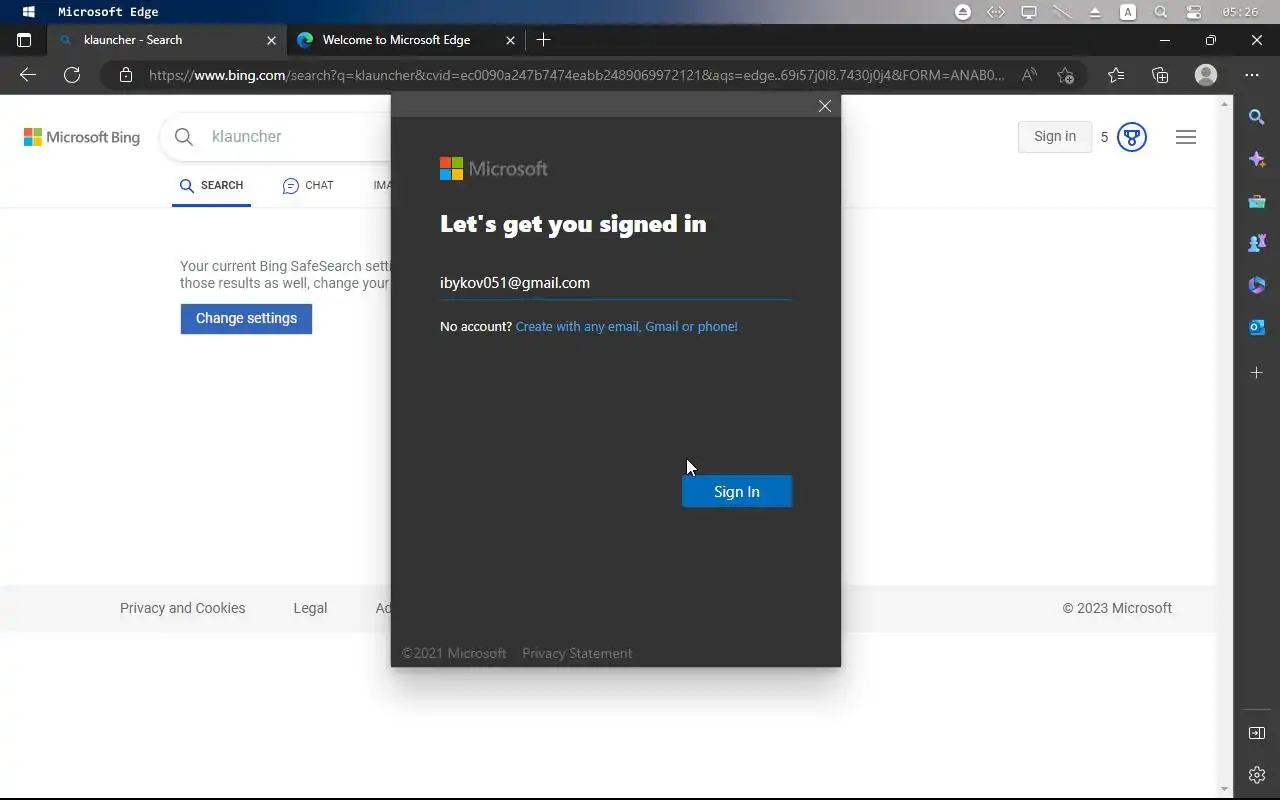Click scrollbar down arrow
1280x800 pixels.
(x=1225, y=789)
